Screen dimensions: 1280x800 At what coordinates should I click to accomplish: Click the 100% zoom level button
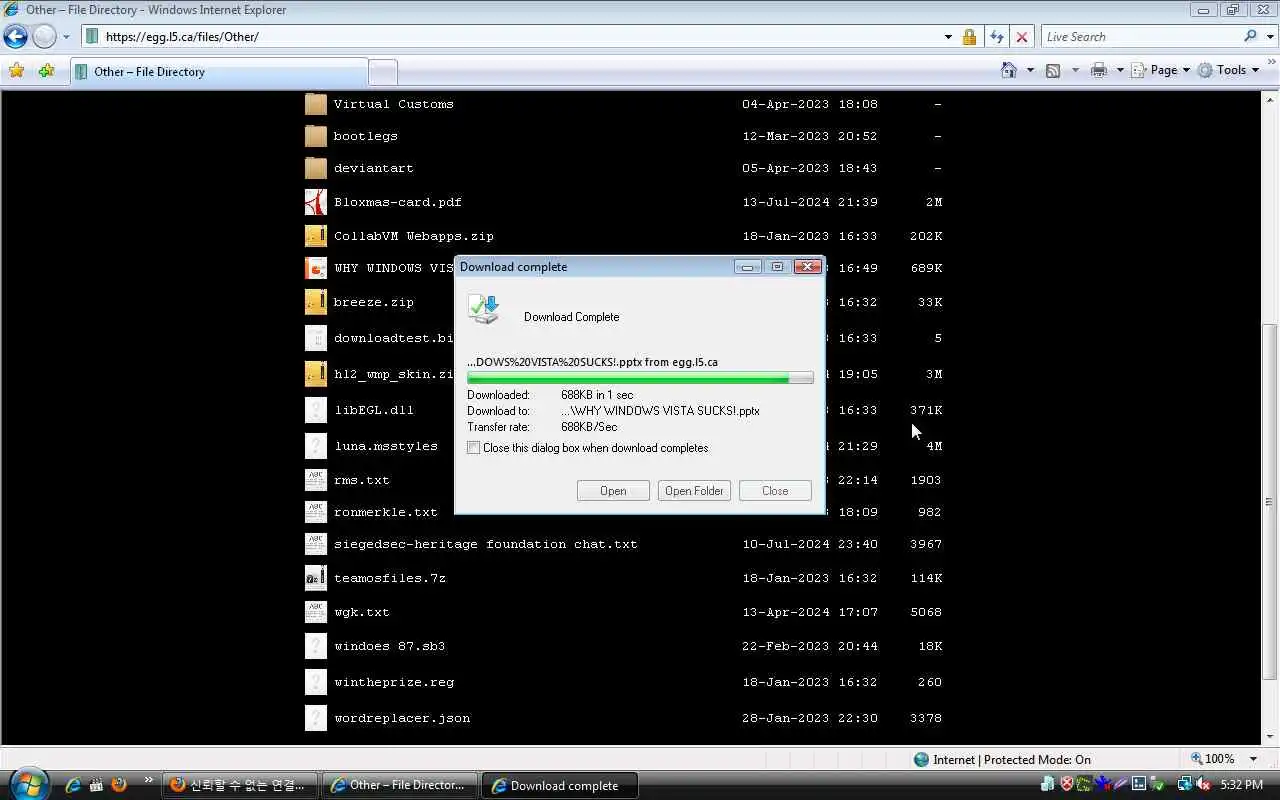pyautogui.click(x=1212, y=759)
